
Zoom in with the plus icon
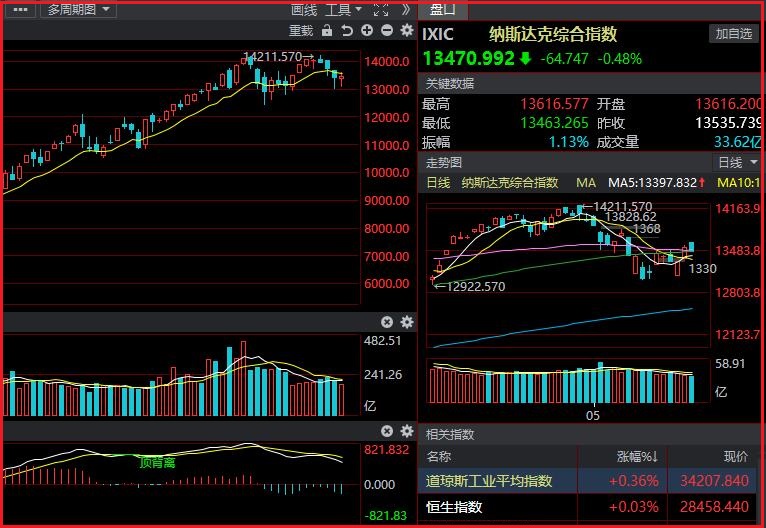click(367, 30)
